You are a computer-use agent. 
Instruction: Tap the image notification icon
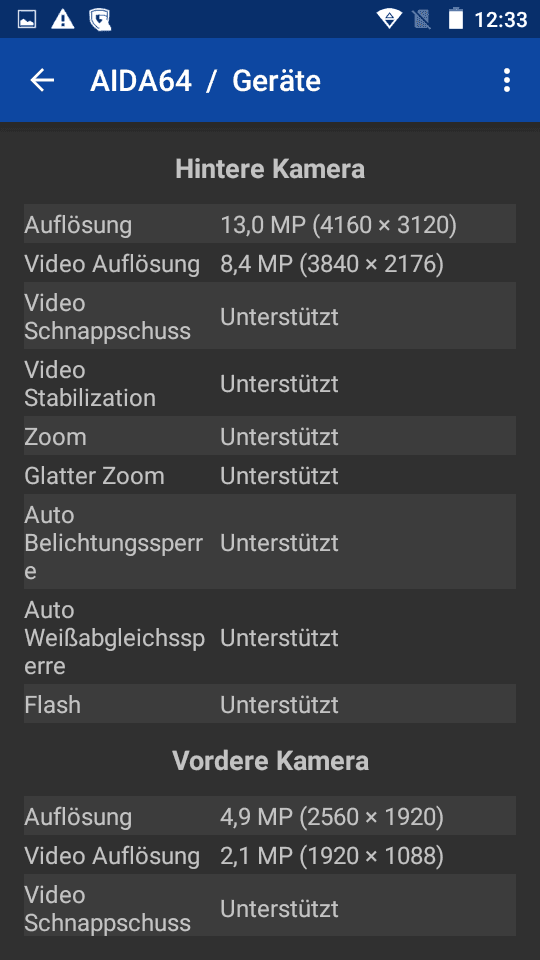(27, 20)
